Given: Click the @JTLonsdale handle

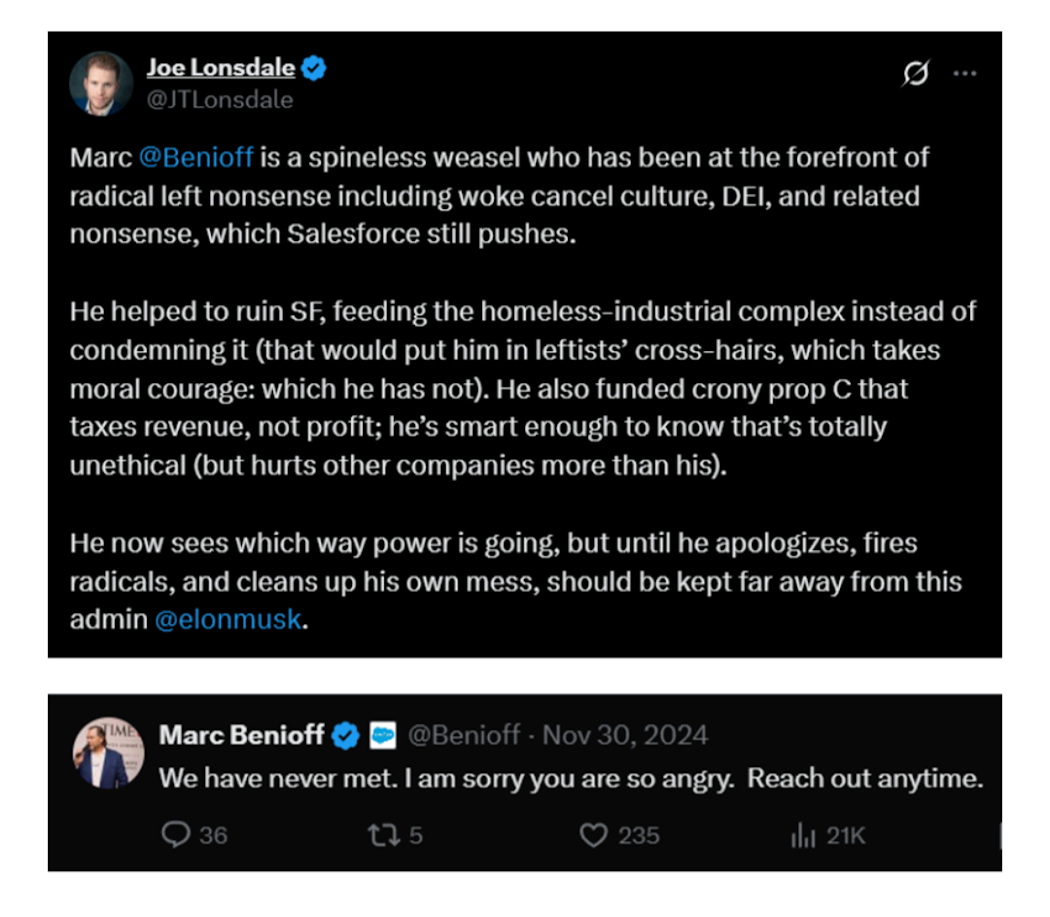Looking at the screenshot, I should click(221, 99).
